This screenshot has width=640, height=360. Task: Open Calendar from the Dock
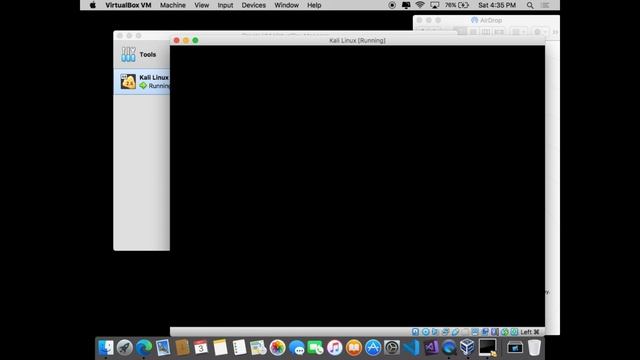pyautogui.click(x=201, y=348)
